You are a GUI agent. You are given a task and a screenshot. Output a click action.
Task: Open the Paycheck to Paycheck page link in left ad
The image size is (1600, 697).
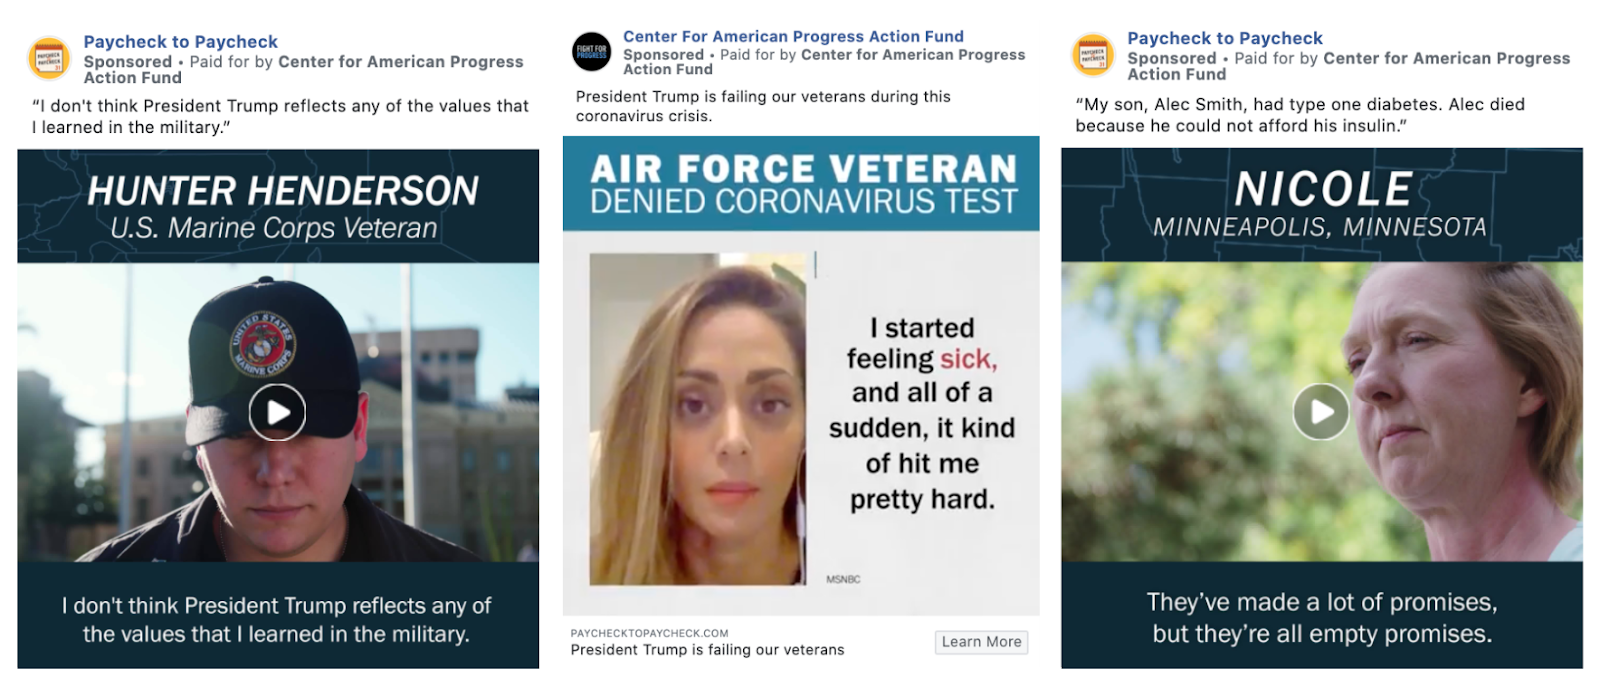point(180,42)
